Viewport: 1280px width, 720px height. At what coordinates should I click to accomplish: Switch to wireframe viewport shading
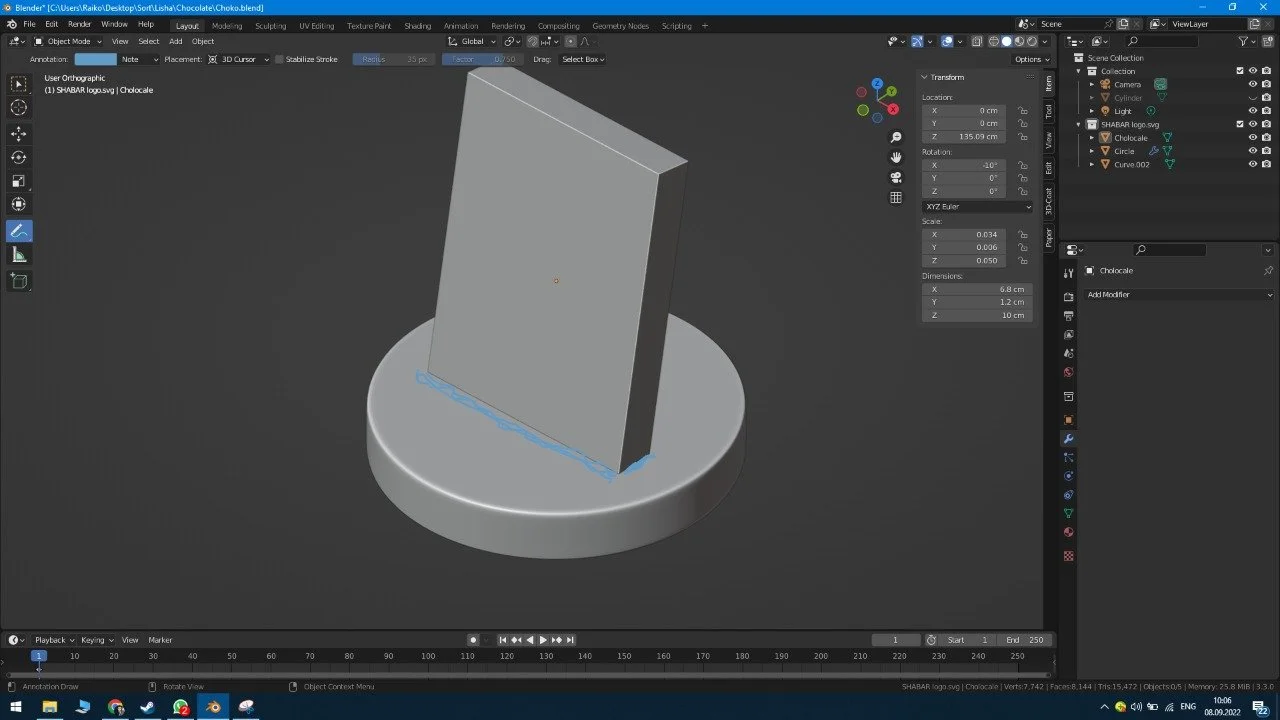(x=994, y=41)
